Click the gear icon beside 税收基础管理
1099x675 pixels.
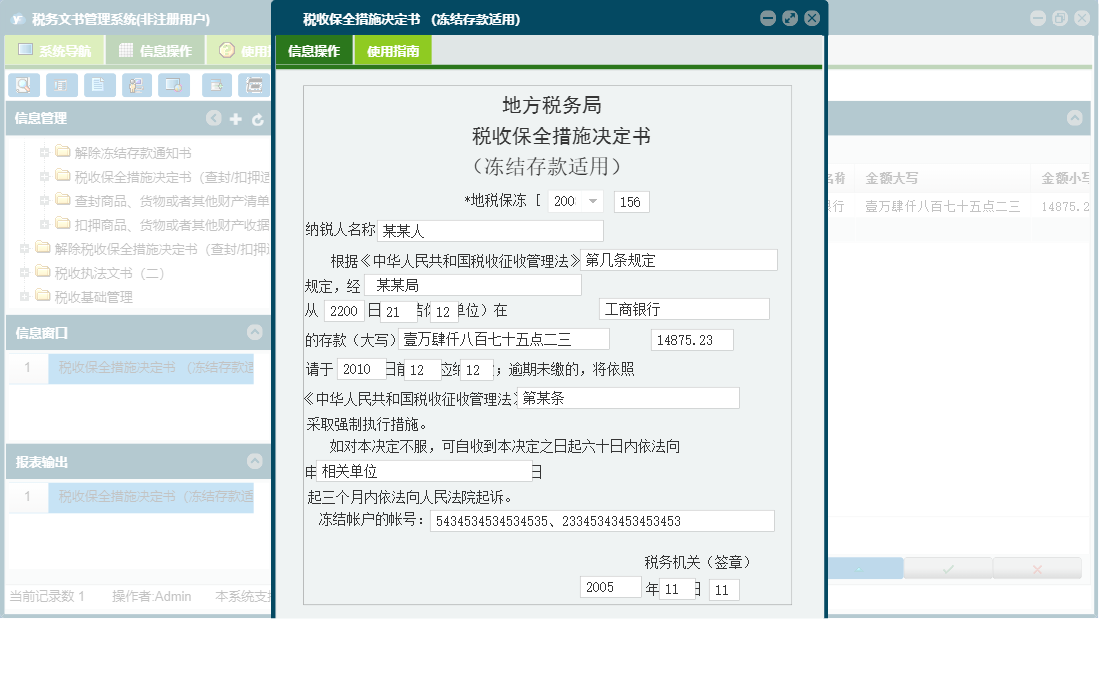[24, 294]
